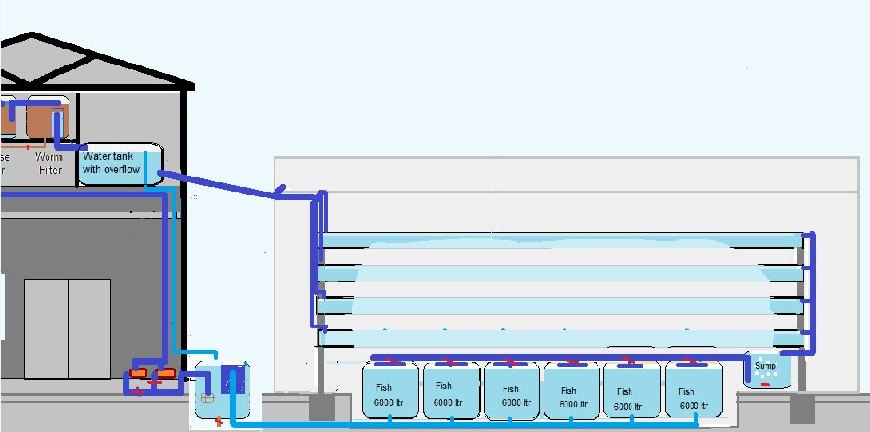The height and width of the screenshot is (432, 870).
Task: Click the Water tank with overflow
Action: [x=119, y=164]
